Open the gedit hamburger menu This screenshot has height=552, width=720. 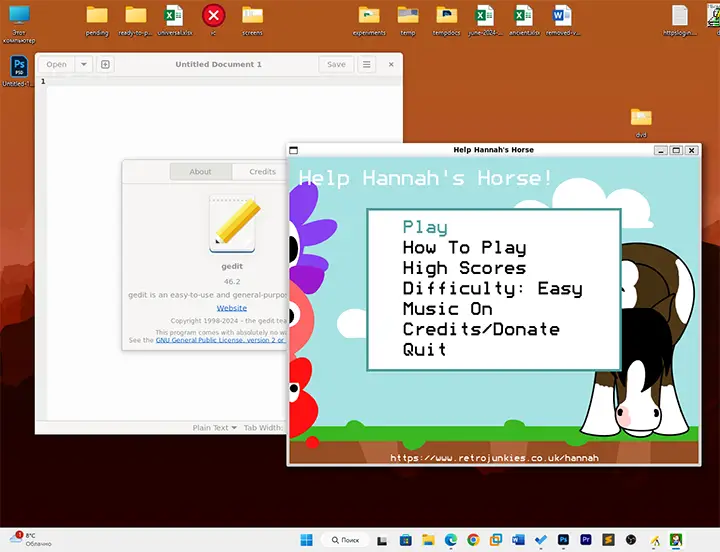point(366,64)
